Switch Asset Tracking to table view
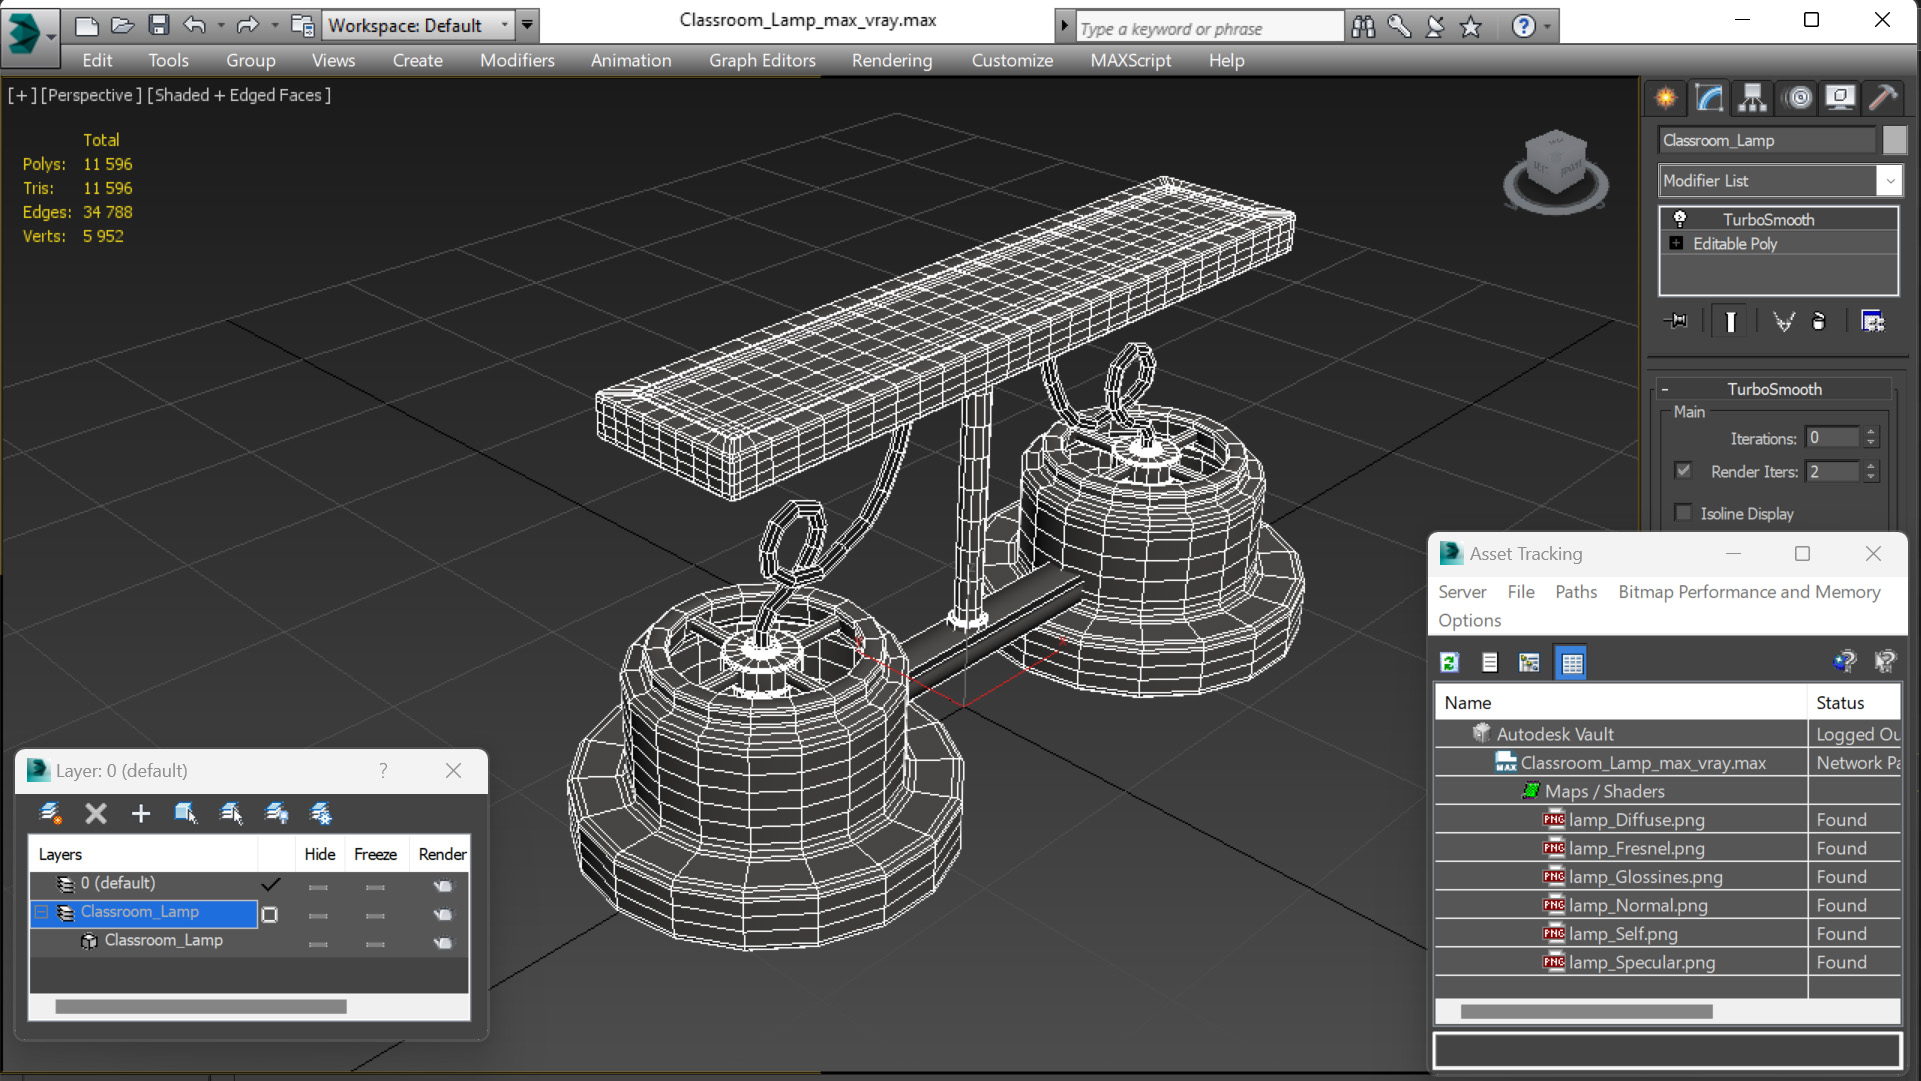1921x1081 pixels. 1572,662
